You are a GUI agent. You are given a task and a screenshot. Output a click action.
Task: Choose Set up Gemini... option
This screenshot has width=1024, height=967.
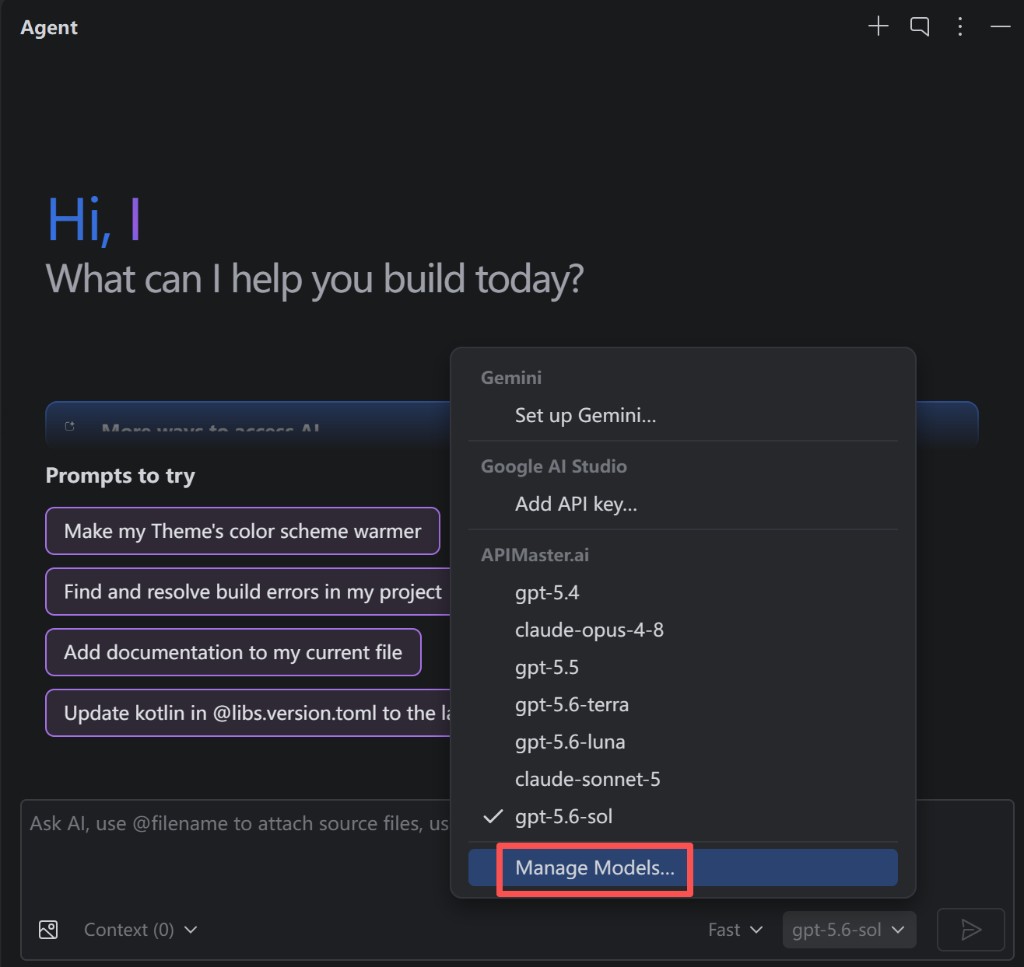(682, 415)
